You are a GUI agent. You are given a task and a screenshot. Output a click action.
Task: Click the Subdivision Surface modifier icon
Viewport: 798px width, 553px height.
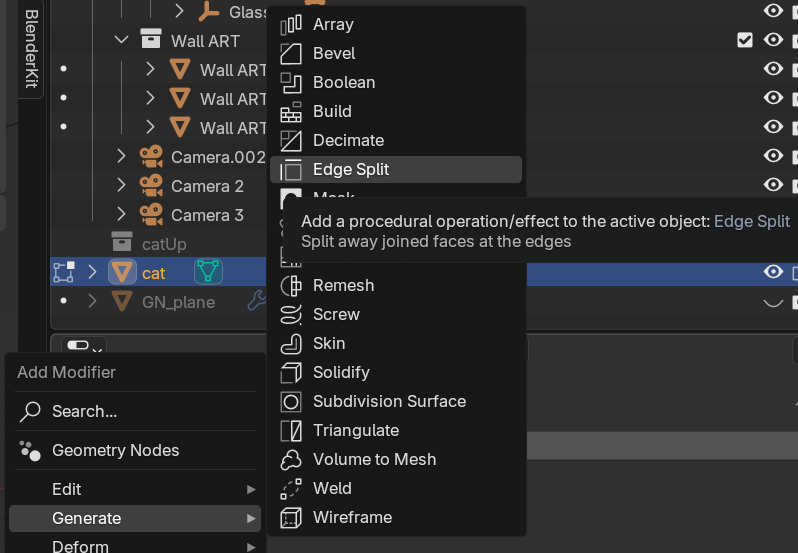tap(291, 402)
